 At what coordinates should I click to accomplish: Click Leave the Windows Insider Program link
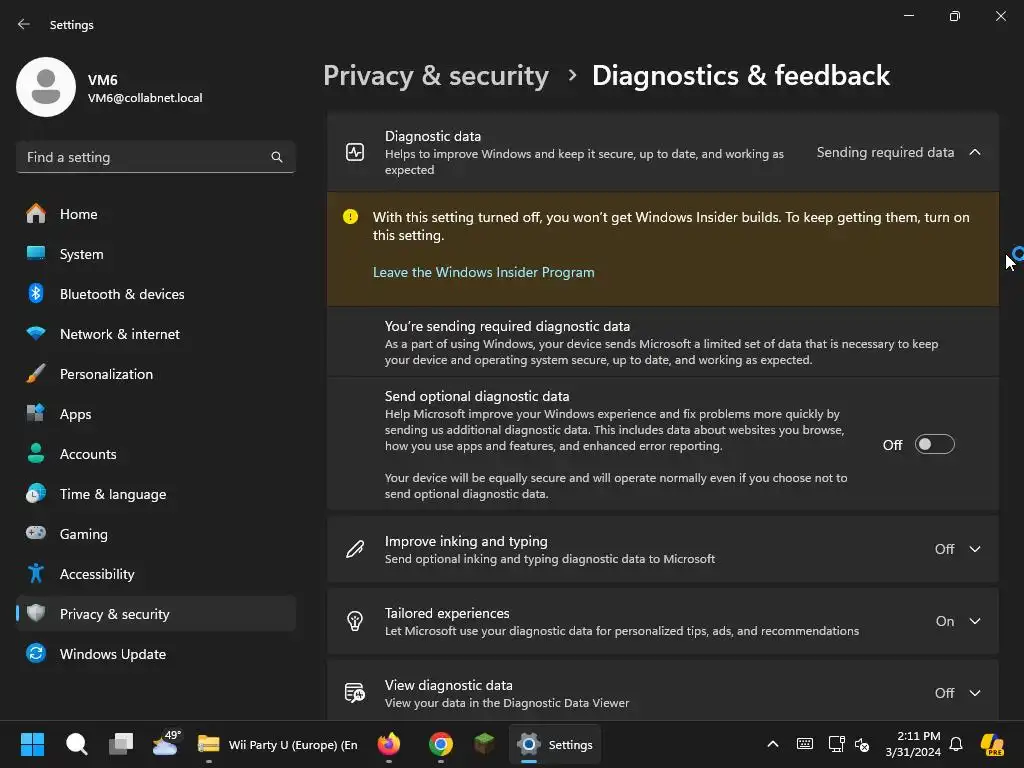click(x=483, y=272)
